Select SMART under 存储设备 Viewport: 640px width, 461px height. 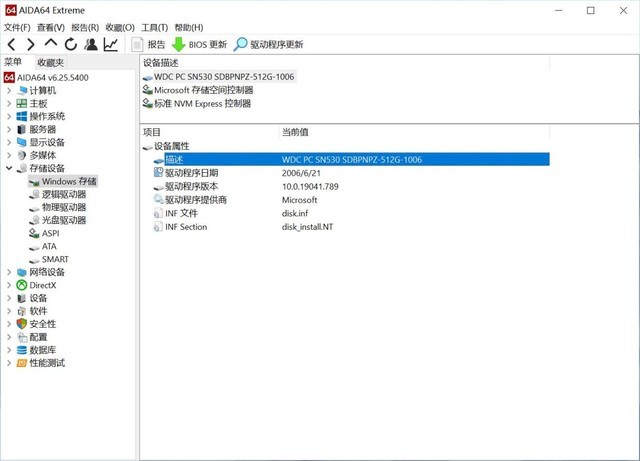click(55, 259)
